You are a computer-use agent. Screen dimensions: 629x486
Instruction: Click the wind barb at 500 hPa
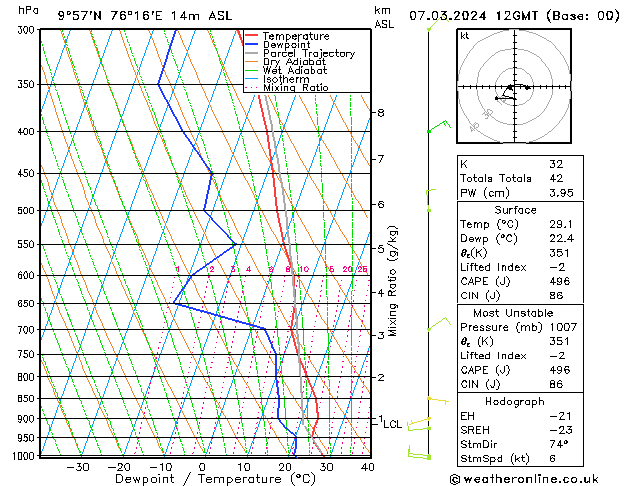(431, 200)
